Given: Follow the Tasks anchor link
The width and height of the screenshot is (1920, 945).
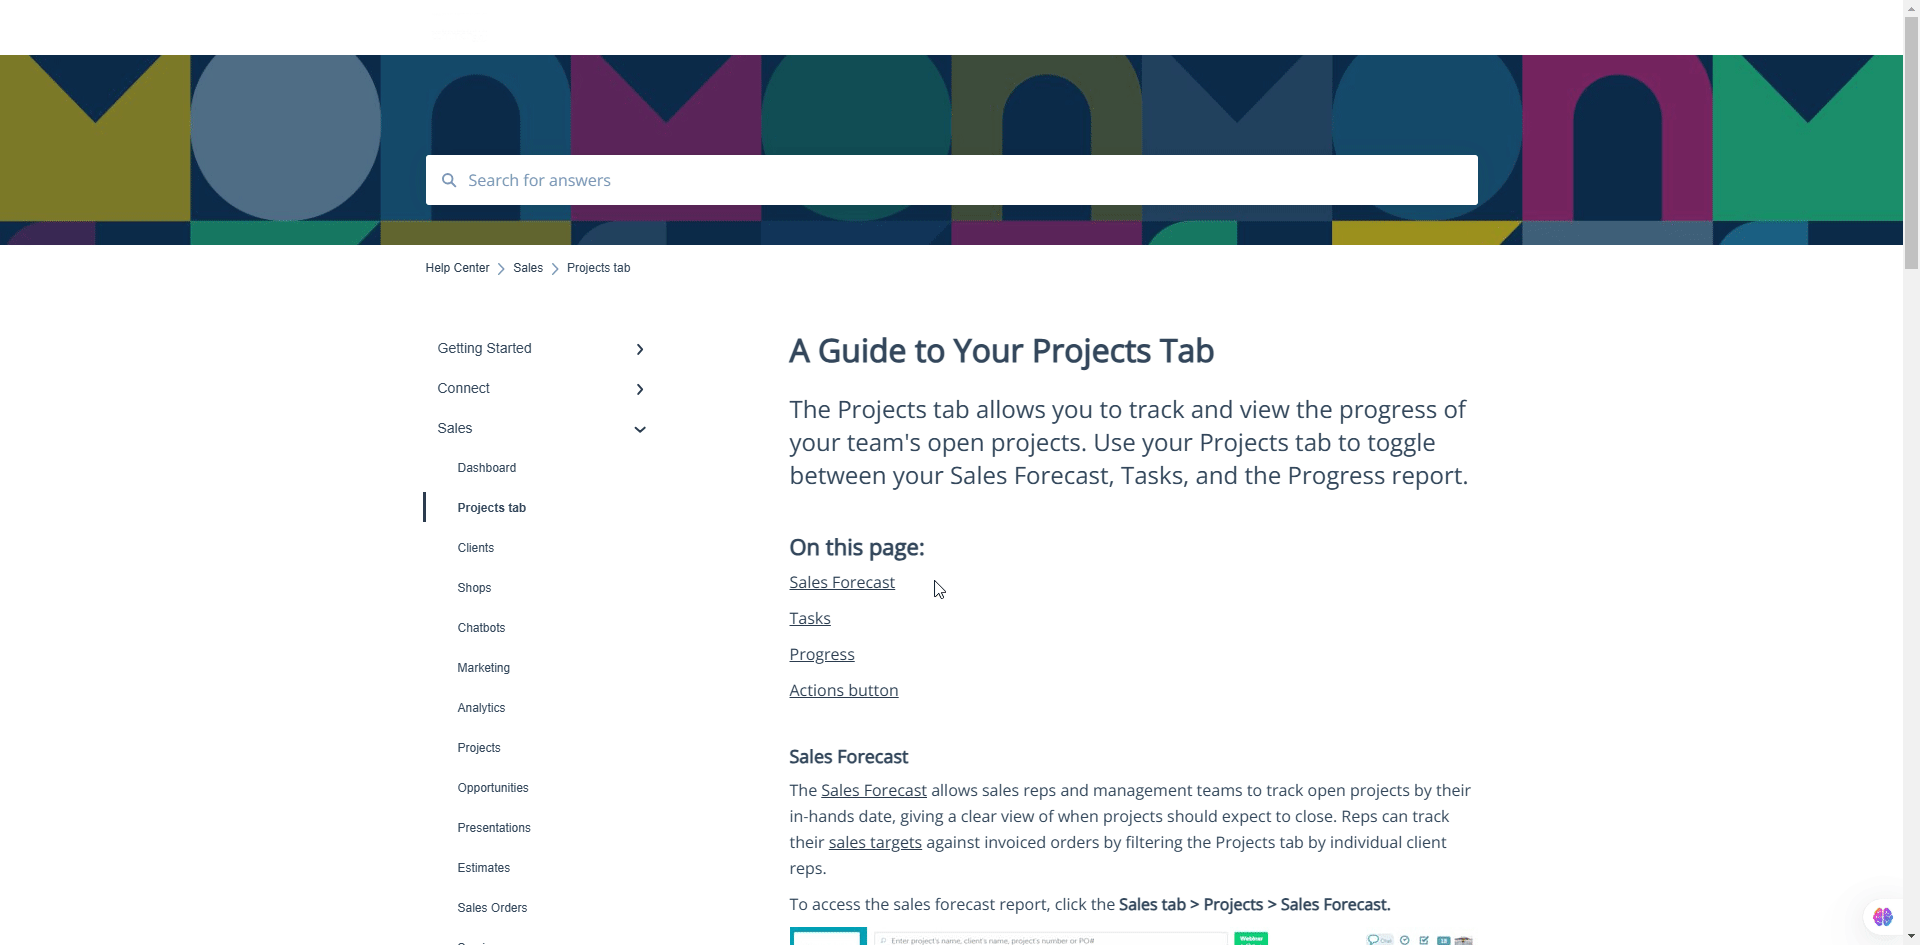Looking at the screenshot, I should (x=810, y=619).
